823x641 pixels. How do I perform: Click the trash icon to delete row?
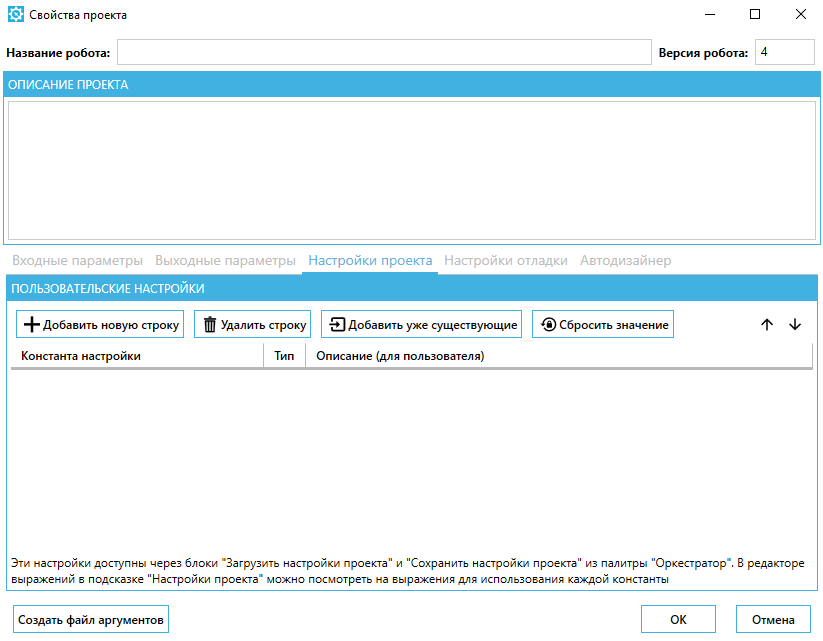210,325
